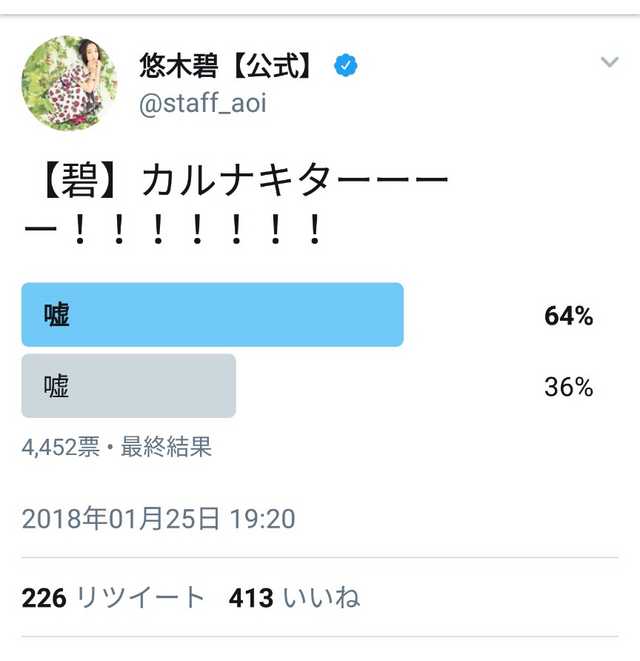
Task: Open the @staff_aoi handle link
Action: (203, 103)
